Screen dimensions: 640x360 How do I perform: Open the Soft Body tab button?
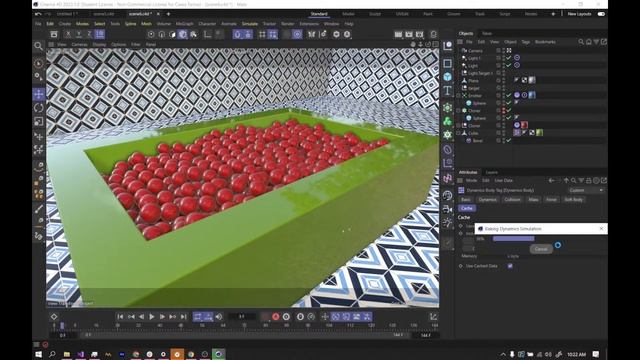[573, 200]
